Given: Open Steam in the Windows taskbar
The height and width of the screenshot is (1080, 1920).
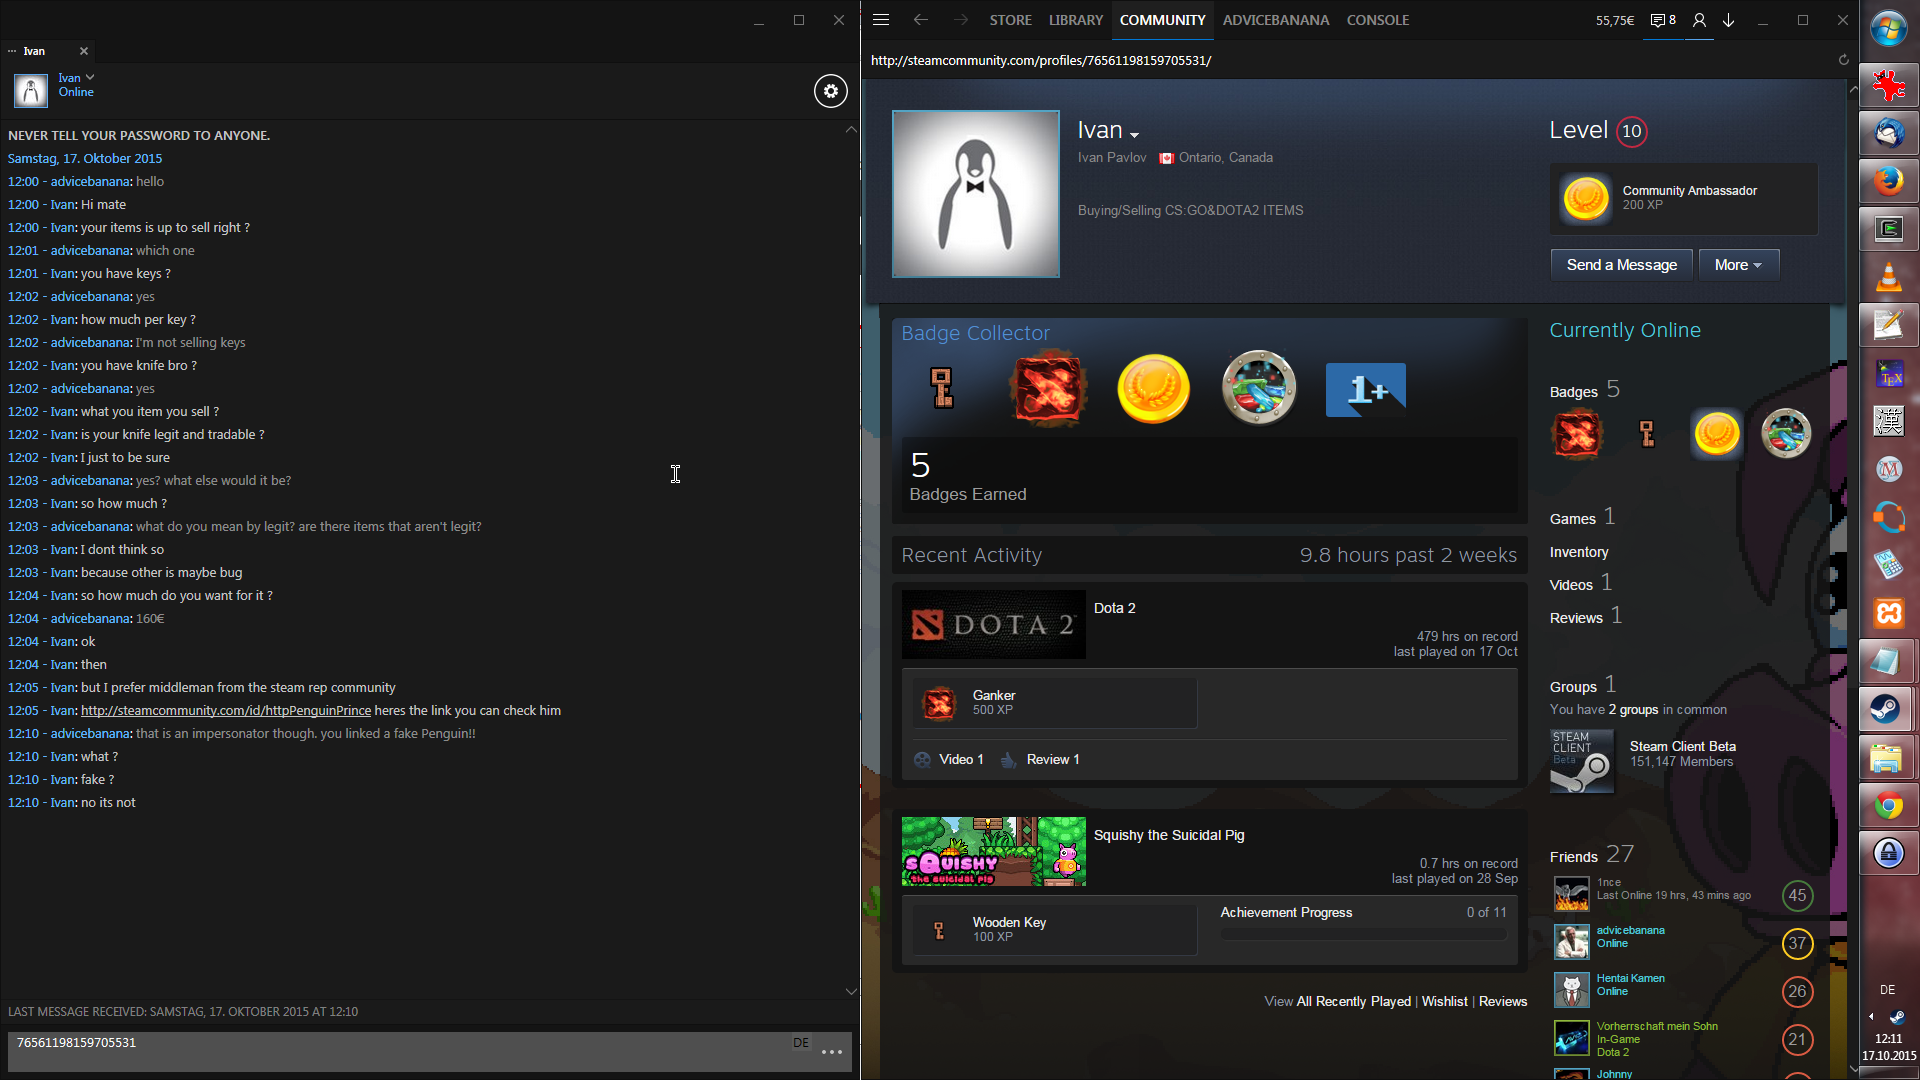Looking at the screenshot, I should (1888, 710).
